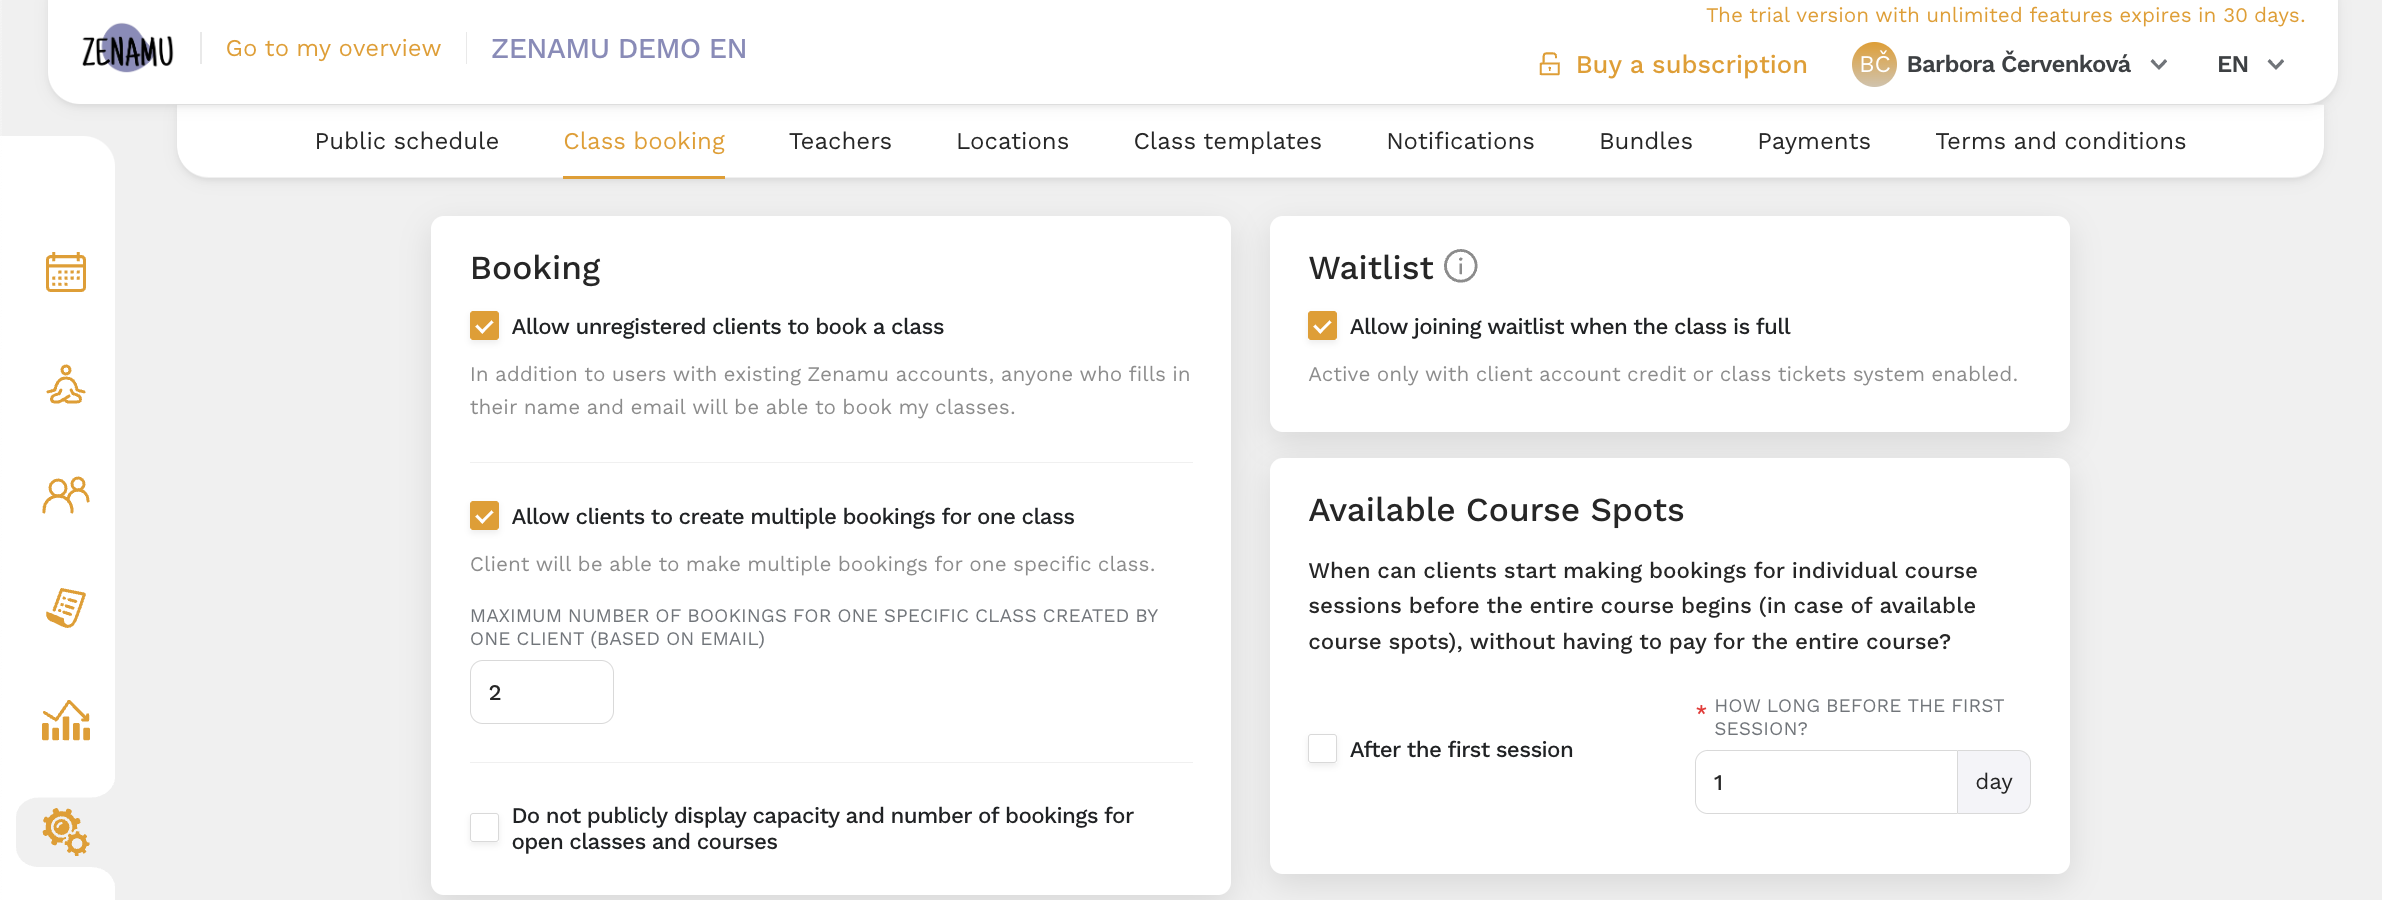Expand the EN language dropdown chevron

tap(2276, 65)
